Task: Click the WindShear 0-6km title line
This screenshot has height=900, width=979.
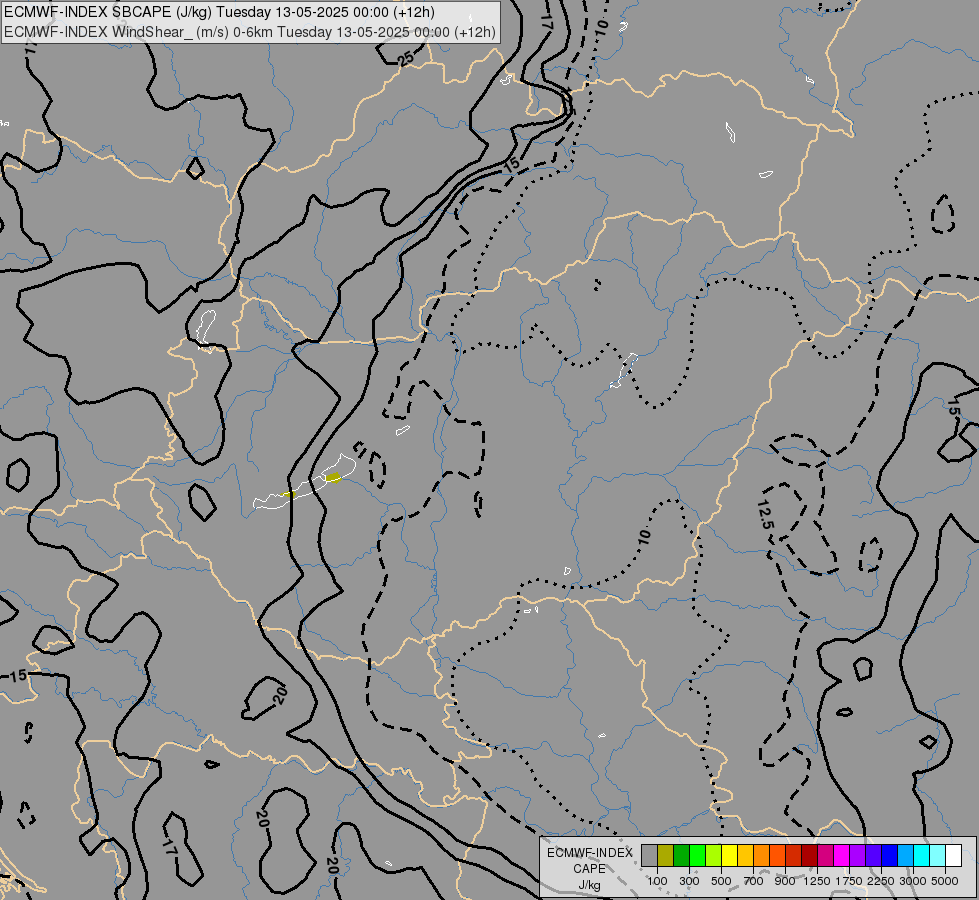Action: point(250,32)
